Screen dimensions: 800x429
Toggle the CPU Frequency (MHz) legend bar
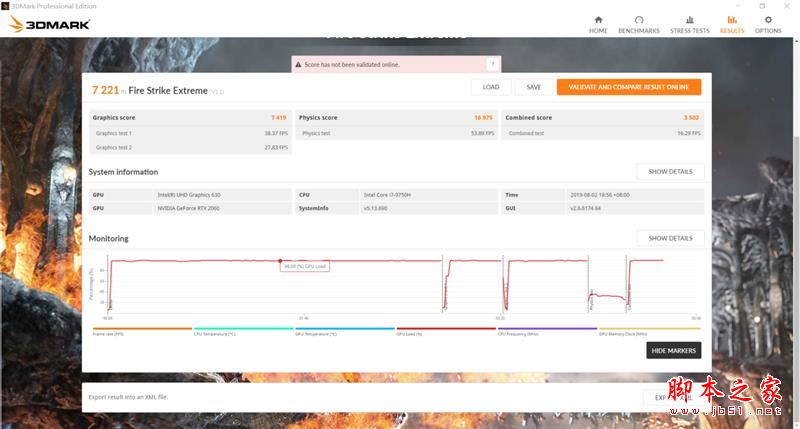coord(547,329)
